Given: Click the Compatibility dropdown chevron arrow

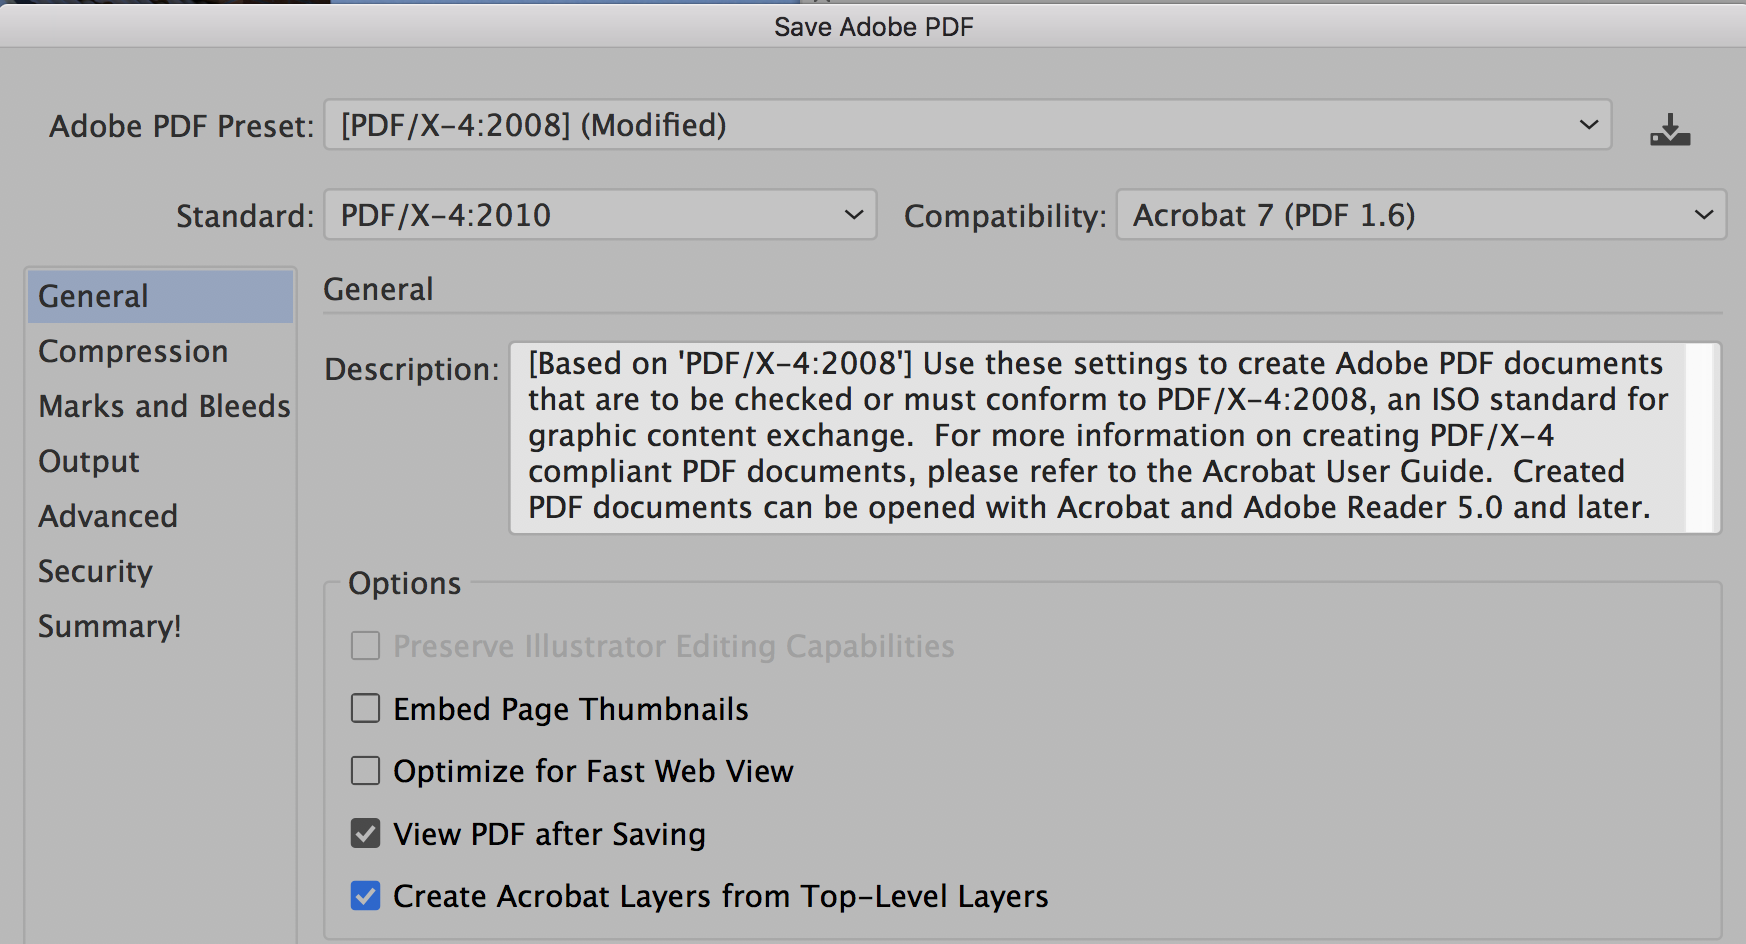Looking at the screenshot, I should pyautogui.click(x=1704, y=214).
